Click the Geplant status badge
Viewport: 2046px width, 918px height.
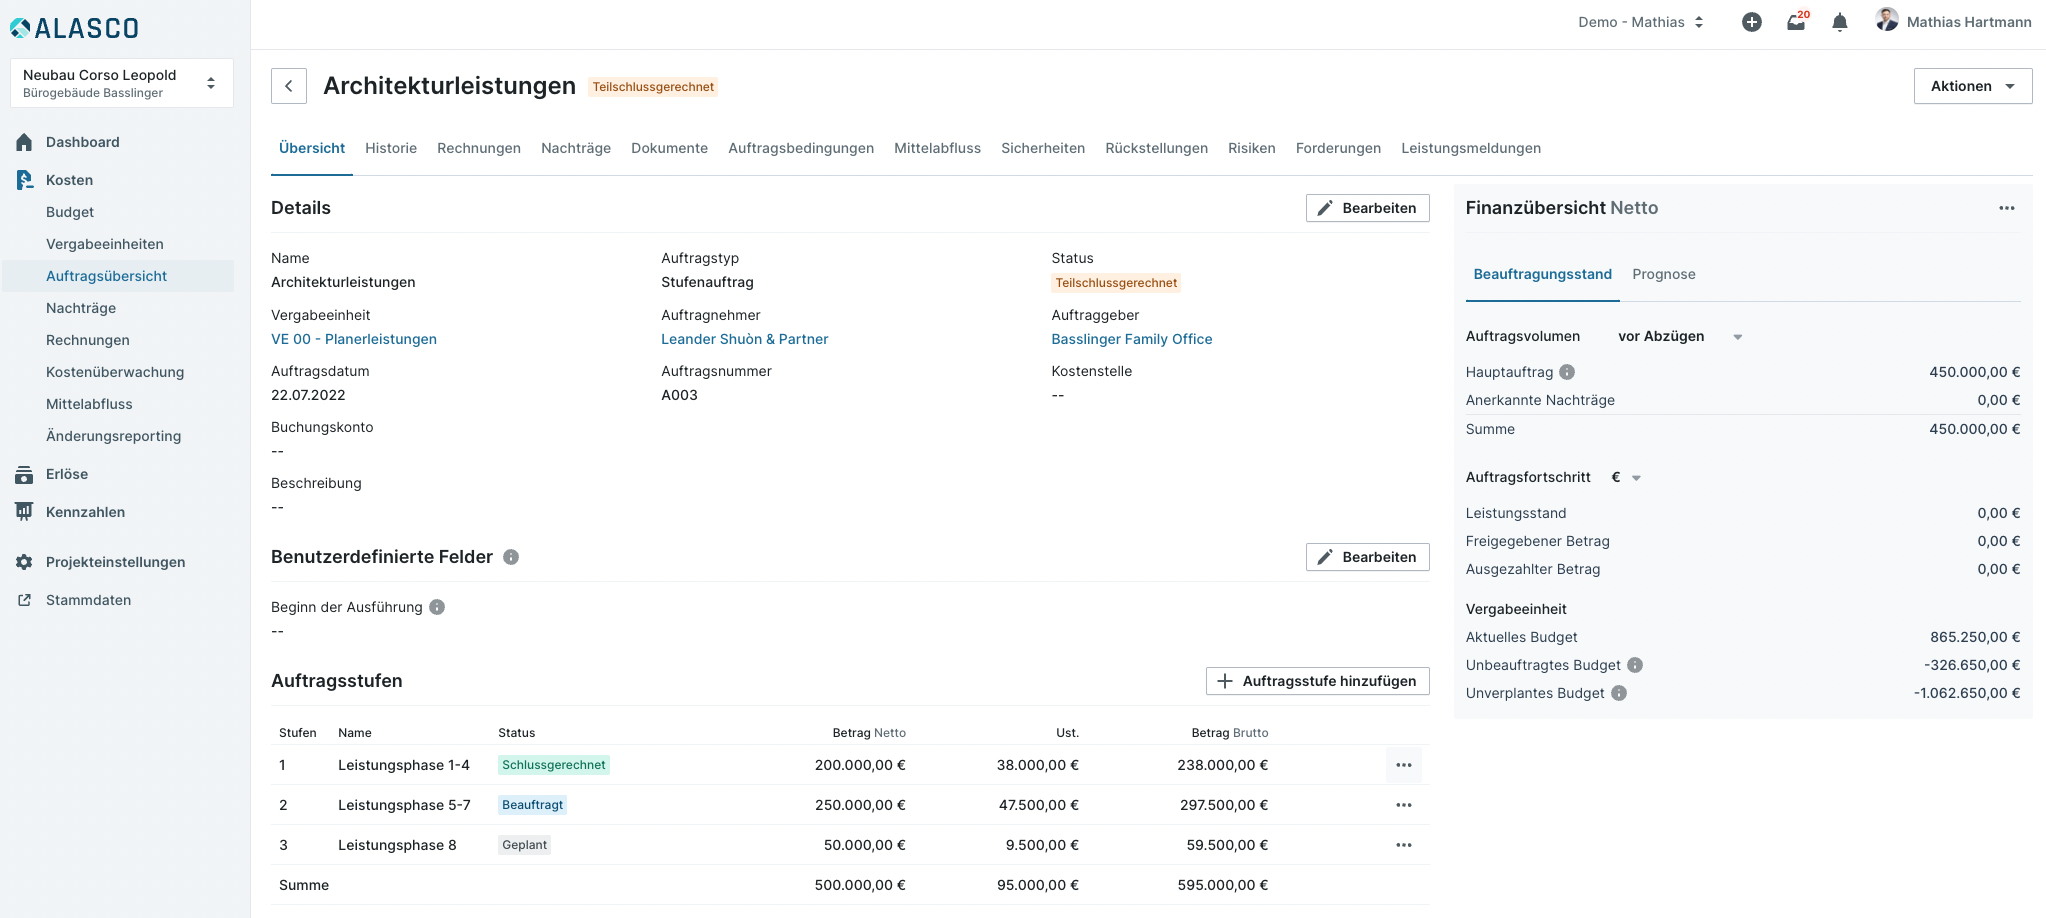click(525, 845)
